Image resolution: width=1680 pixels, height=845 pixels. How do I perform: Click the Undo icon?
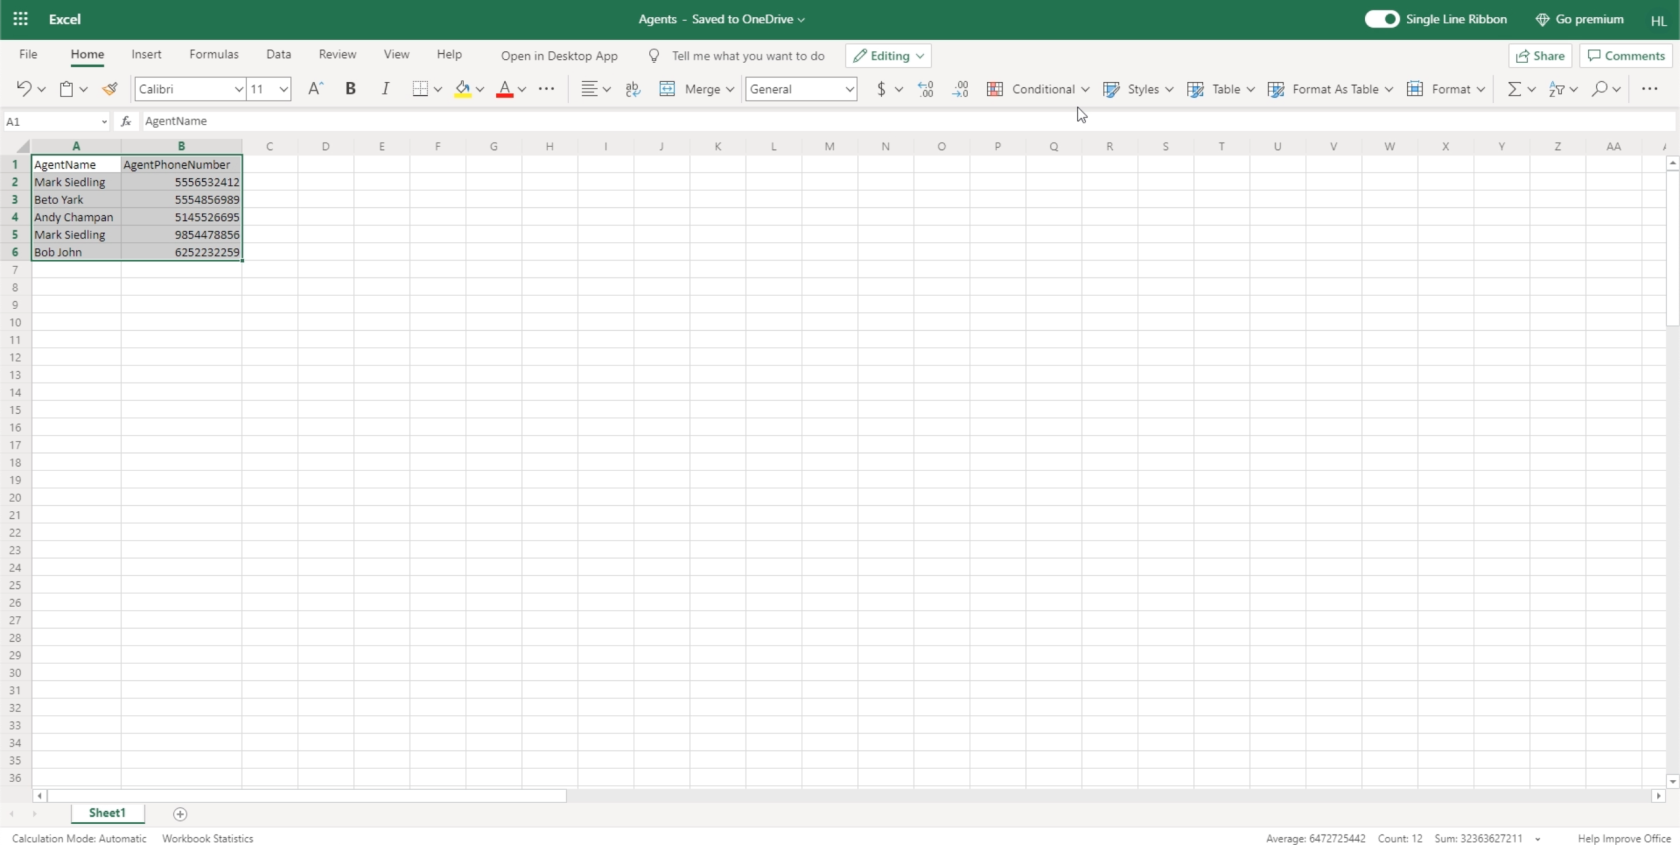point(24,89)
